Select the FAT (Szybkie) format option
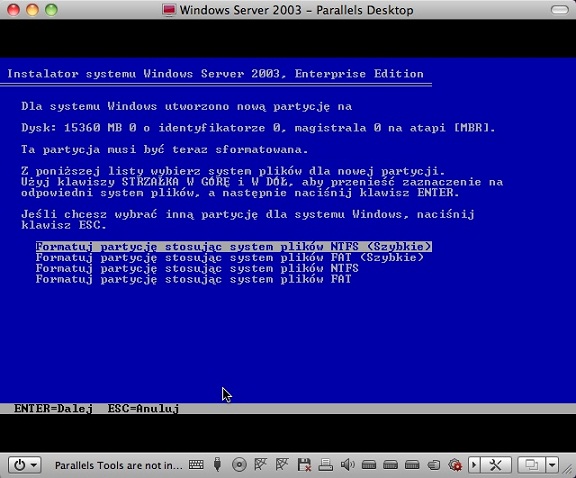Screen dimensions: 576x478 pos(230,257)
